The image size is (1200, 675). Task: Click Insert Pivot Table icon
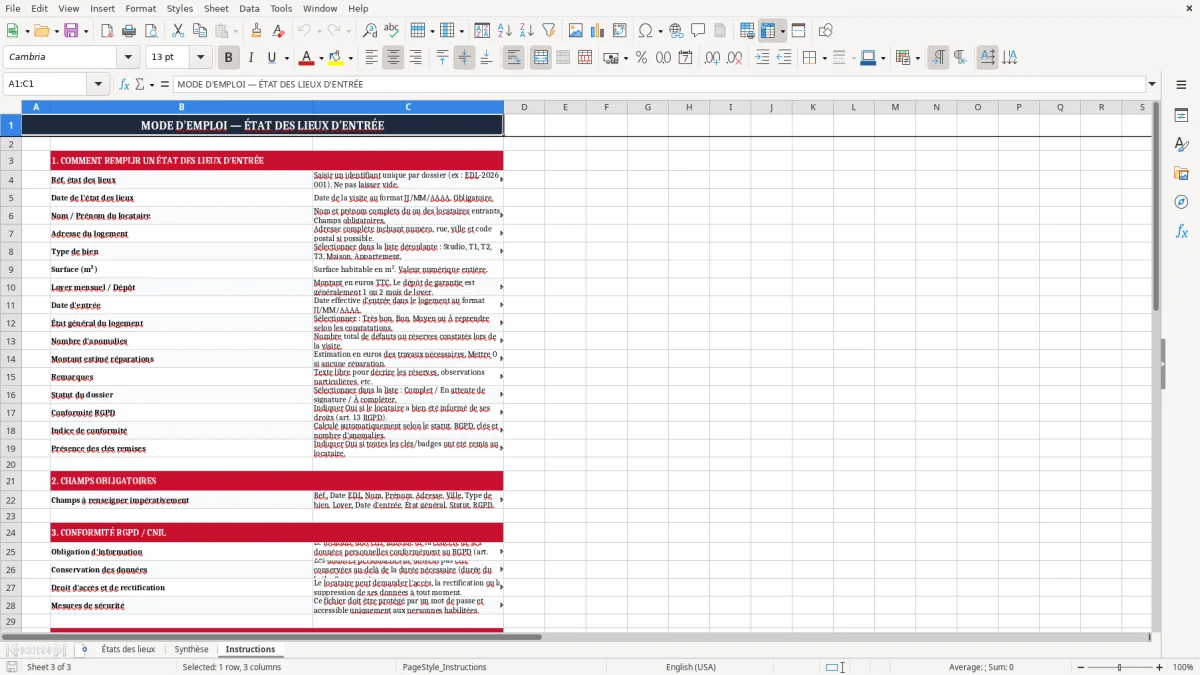point(619,31)
